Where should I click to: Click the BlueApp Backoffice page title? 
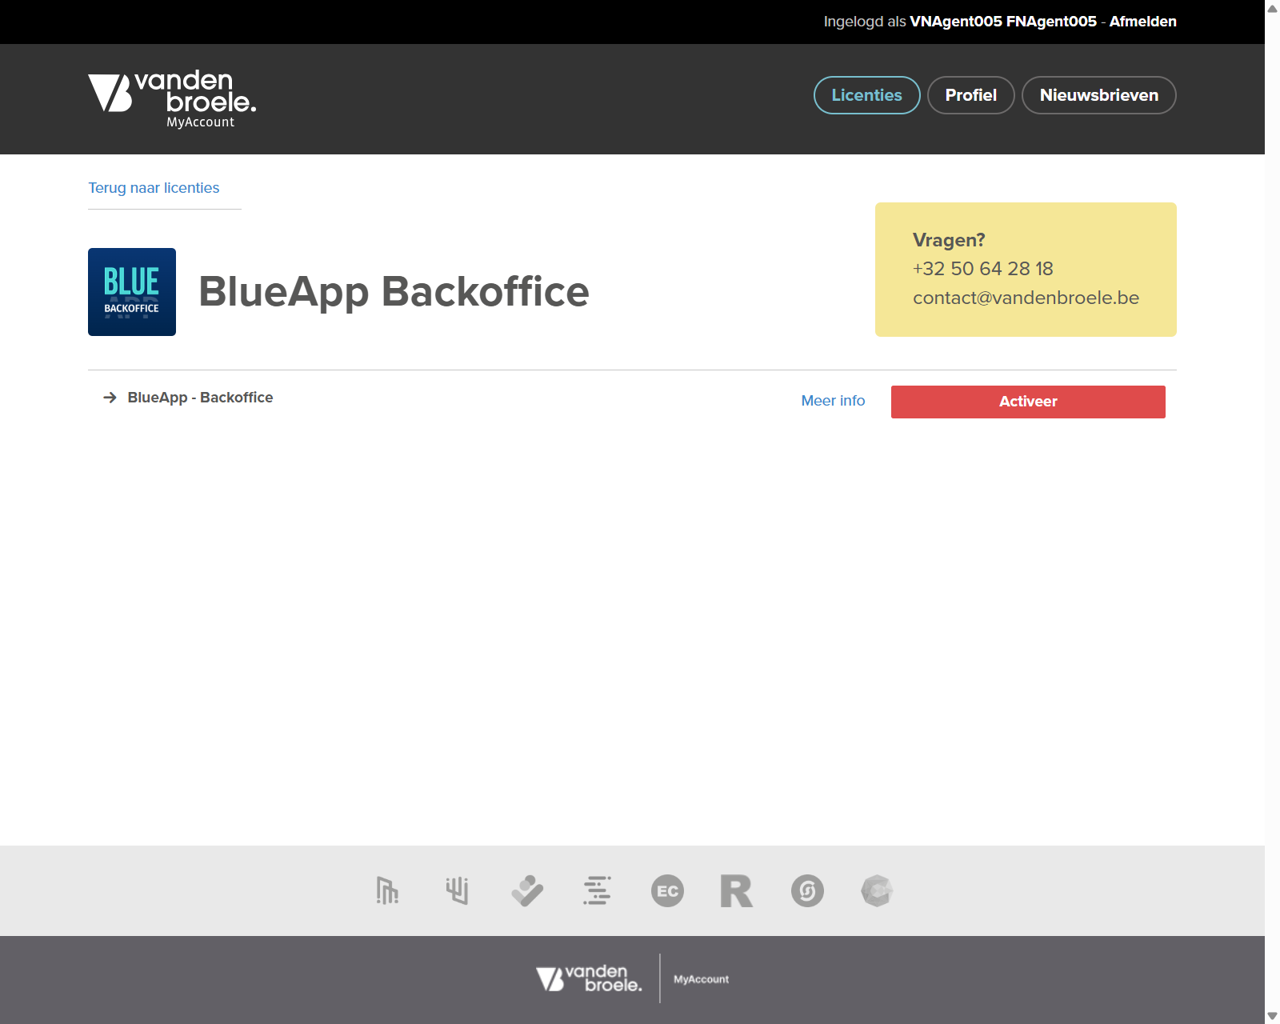click(394, 291)
